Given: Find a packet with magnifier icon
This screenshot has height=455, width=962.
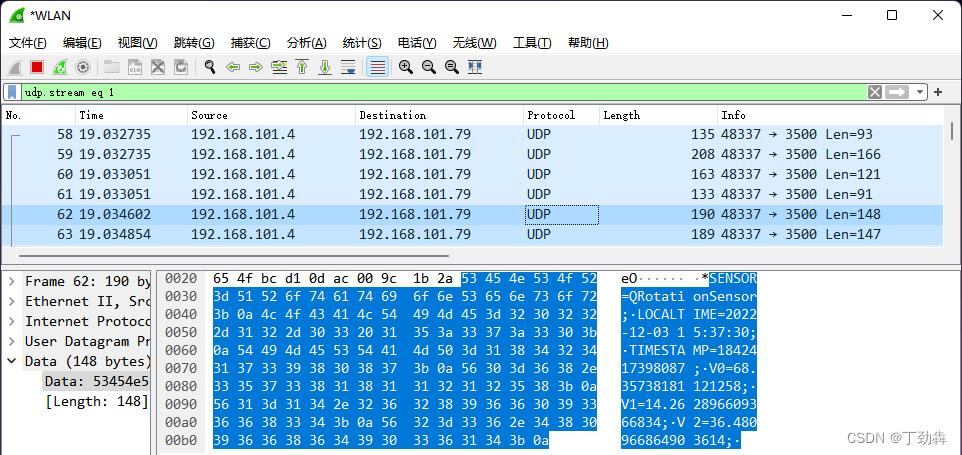Looking at the screenshot, I should pyautogui.click(x=210, y=67).
